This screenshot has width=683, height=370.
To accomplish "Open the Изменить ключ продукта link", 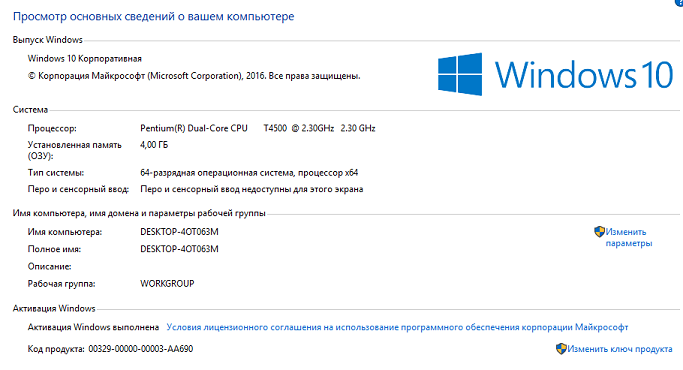I will [620, 349].
